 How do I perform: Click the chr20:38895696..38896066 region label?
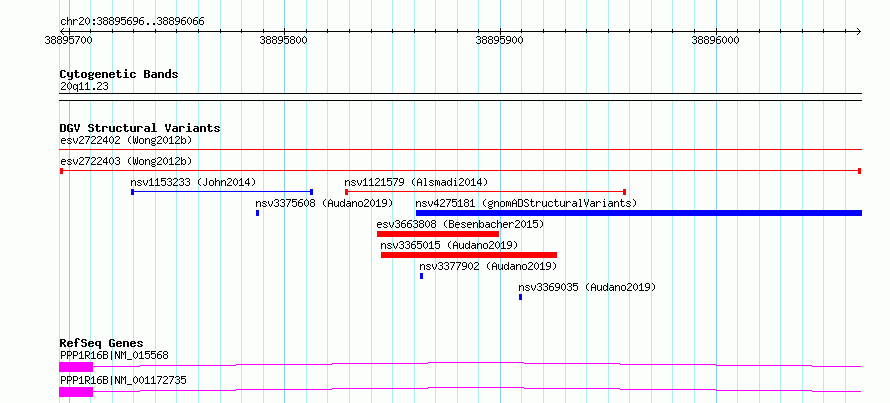pyautogui.click(x=132, y=22)
